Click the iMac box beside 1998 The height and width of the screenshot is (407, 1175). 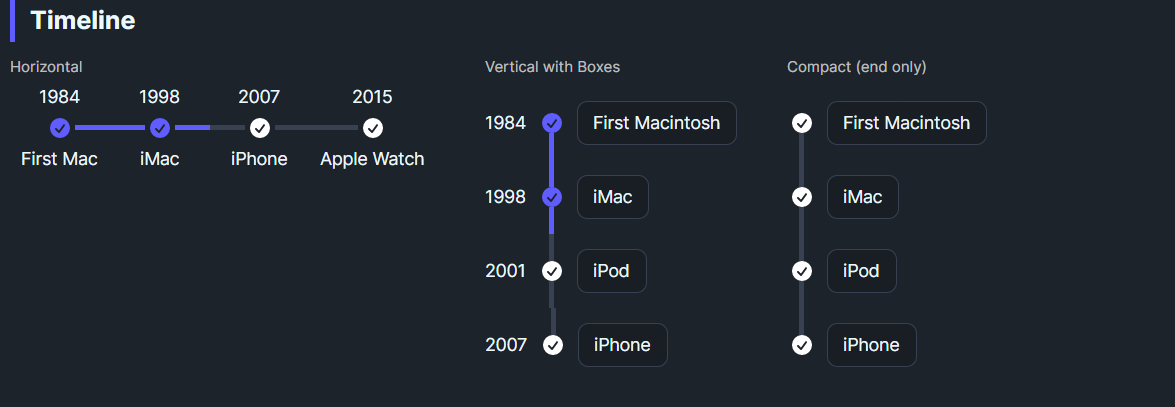pyautogui.click(x=612, y=197)
